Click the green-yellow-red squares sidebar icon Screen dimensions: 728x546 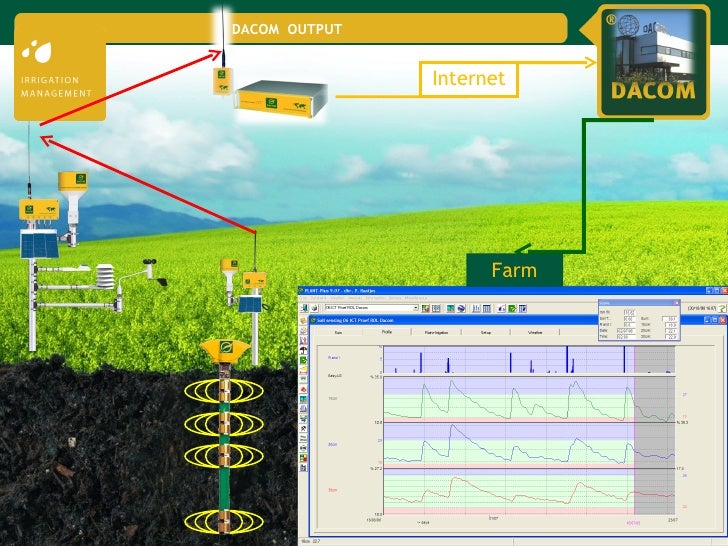[x=303, y=458]
